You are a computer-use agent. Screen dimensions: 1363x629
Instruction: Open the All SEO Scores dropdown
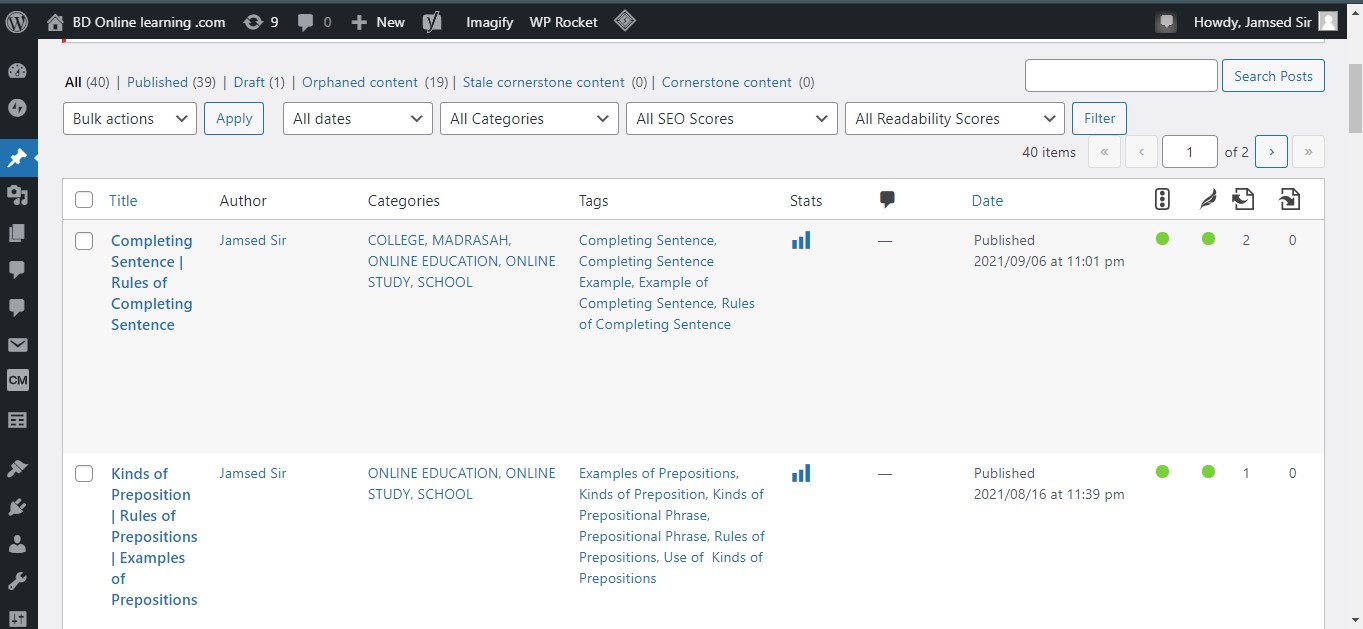pos(731,118)
